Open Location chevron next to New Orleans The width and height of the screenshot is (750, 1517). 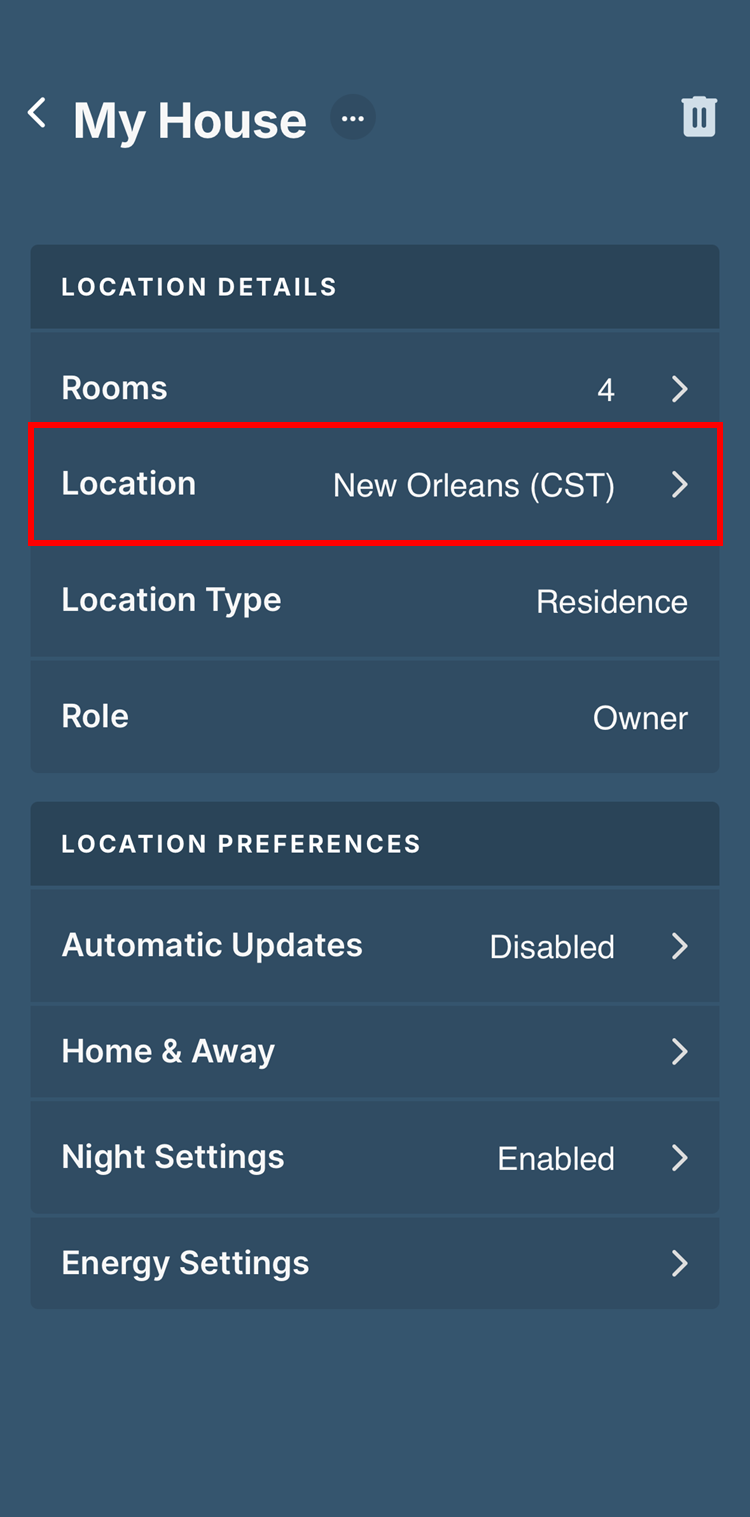coord(680,485)
